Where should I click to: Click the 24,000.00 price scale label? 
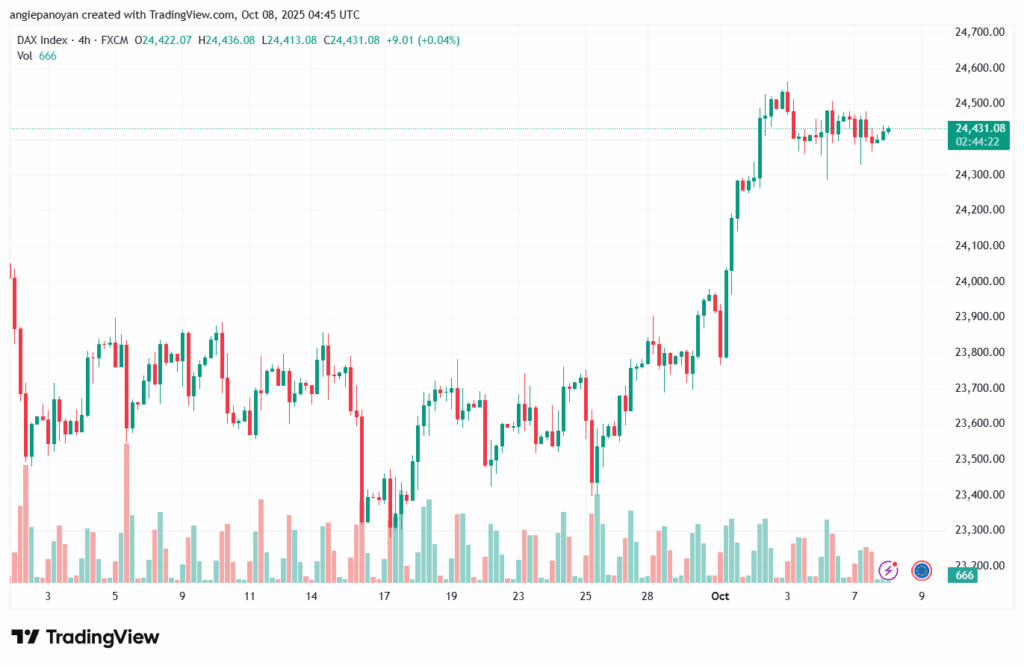[x=979, y=281]
